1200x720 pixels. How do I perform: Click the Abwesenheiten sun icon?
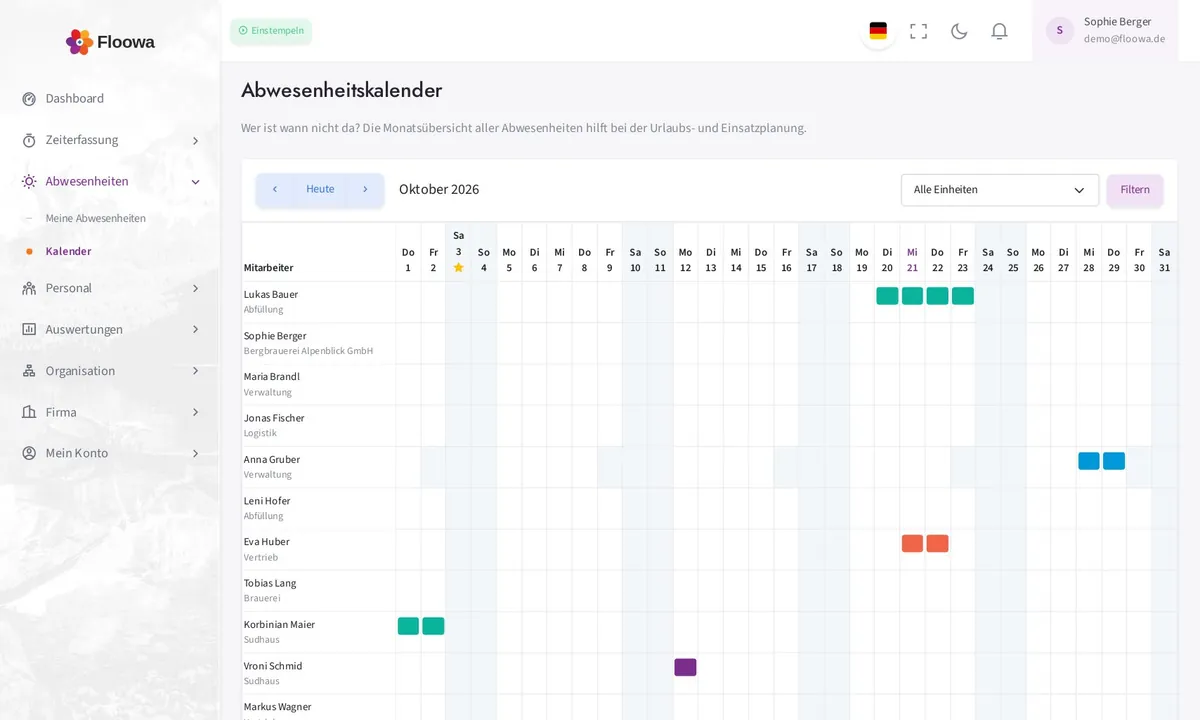[29, 181]
